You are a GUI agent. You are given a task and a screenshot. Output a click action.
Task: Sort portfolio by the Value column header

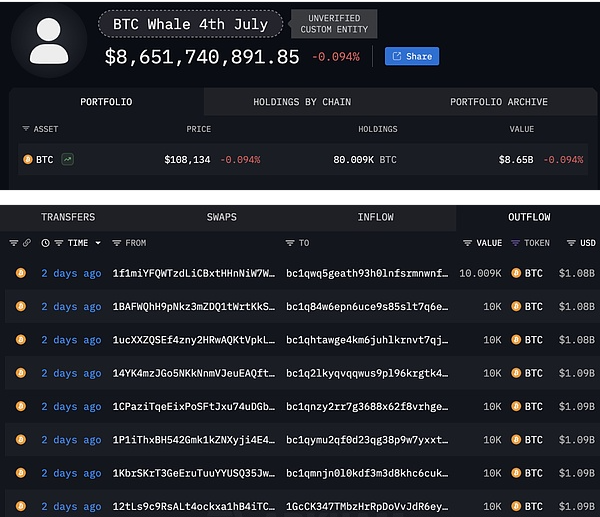[x=522, y=129]
